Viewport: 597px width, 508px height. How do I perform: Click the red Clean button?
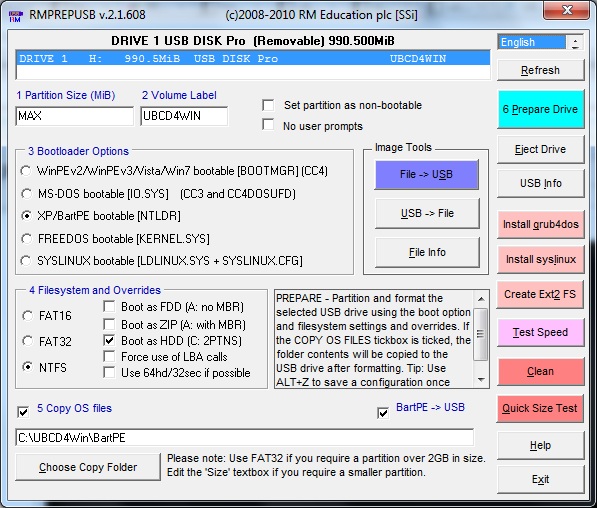(540, 371)
